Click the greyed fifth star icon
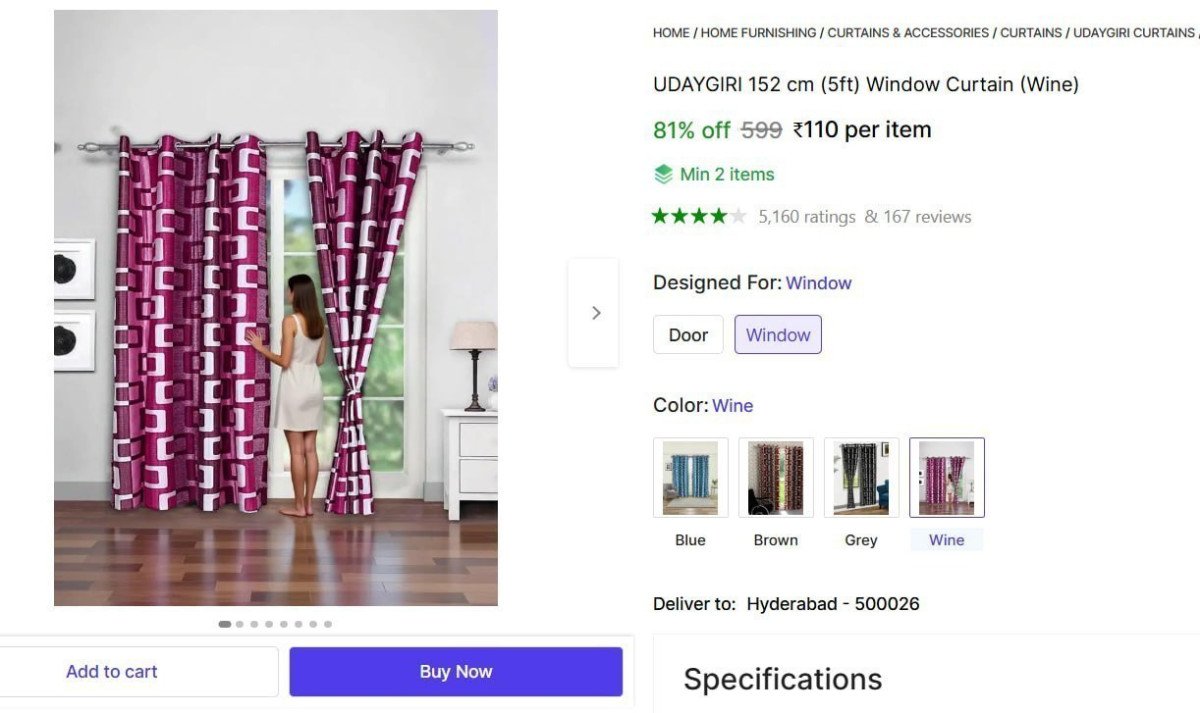 [x=736, y=215]
